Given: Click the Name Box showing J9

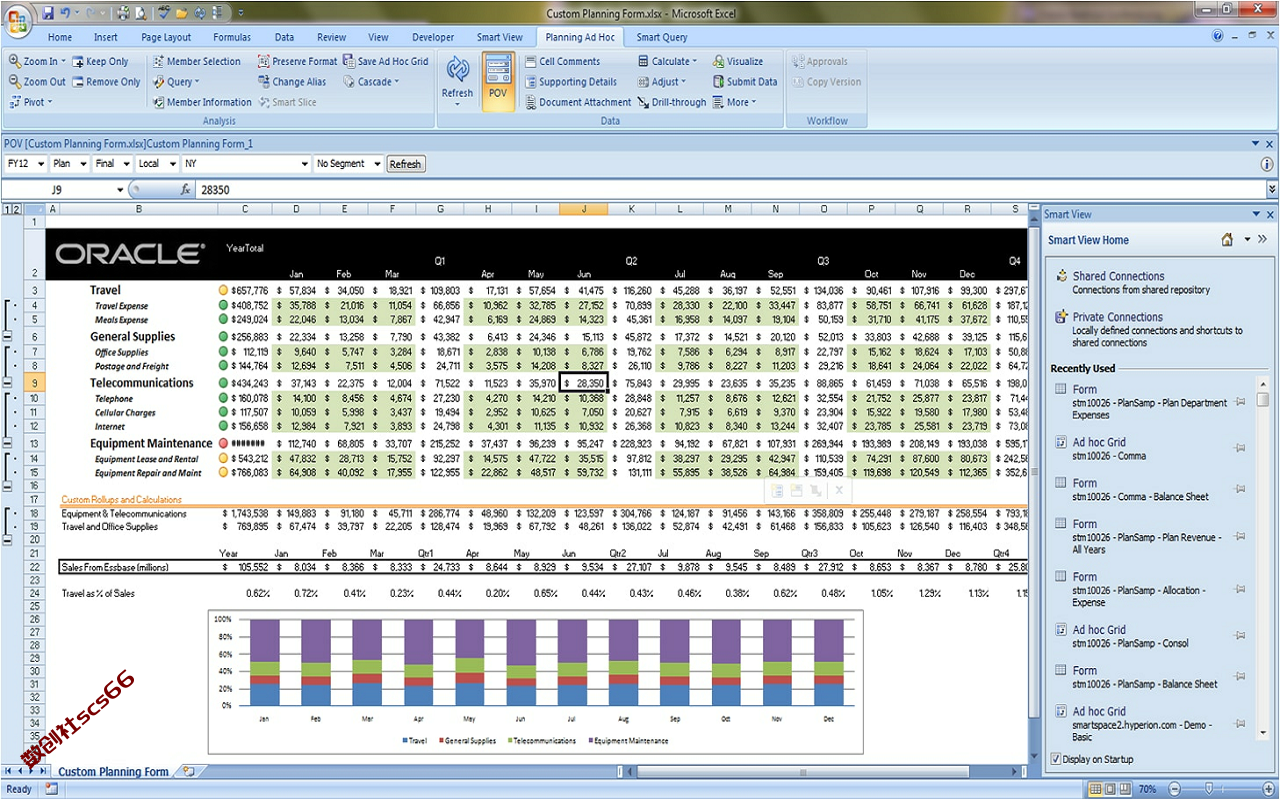Looking at the screenshot, I should [62, 189].
